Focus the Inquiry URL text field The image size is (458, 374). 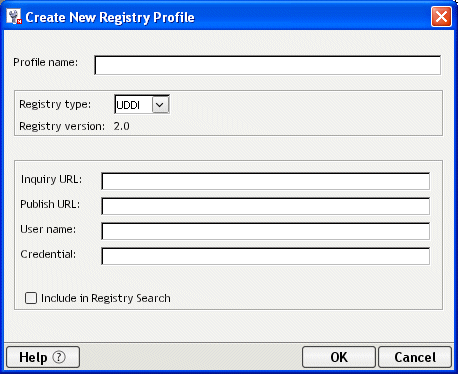[x=266, y=181]
